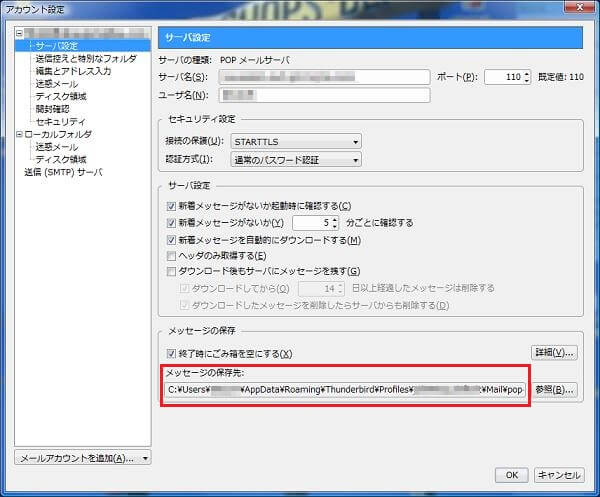Open 送信 (SMTP) サーバ settings

(x=64, y=172)
